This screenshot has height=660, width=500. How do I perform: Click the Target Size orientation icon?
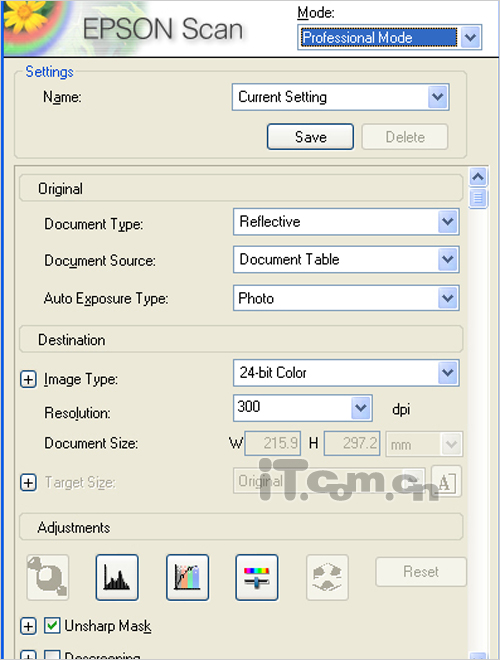[446, 482]
